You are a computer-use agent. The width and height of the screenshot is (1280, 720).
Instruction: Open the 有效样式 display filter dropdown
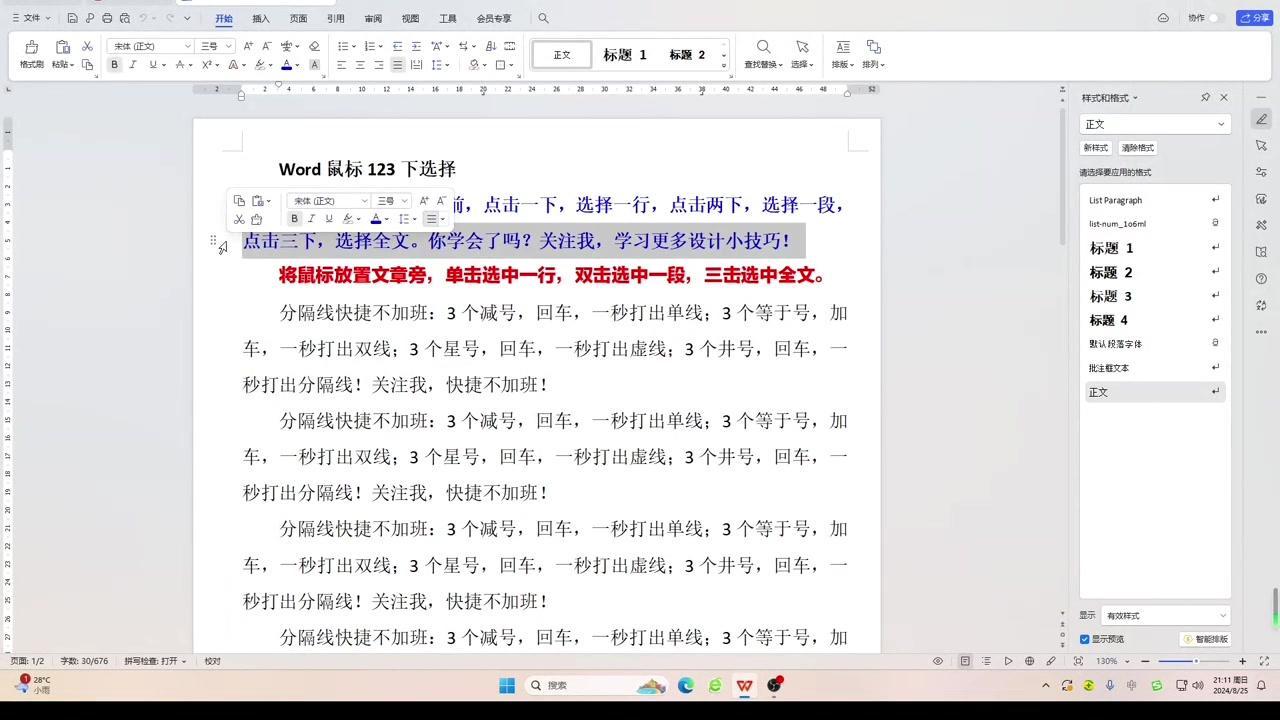[1166, 616]
